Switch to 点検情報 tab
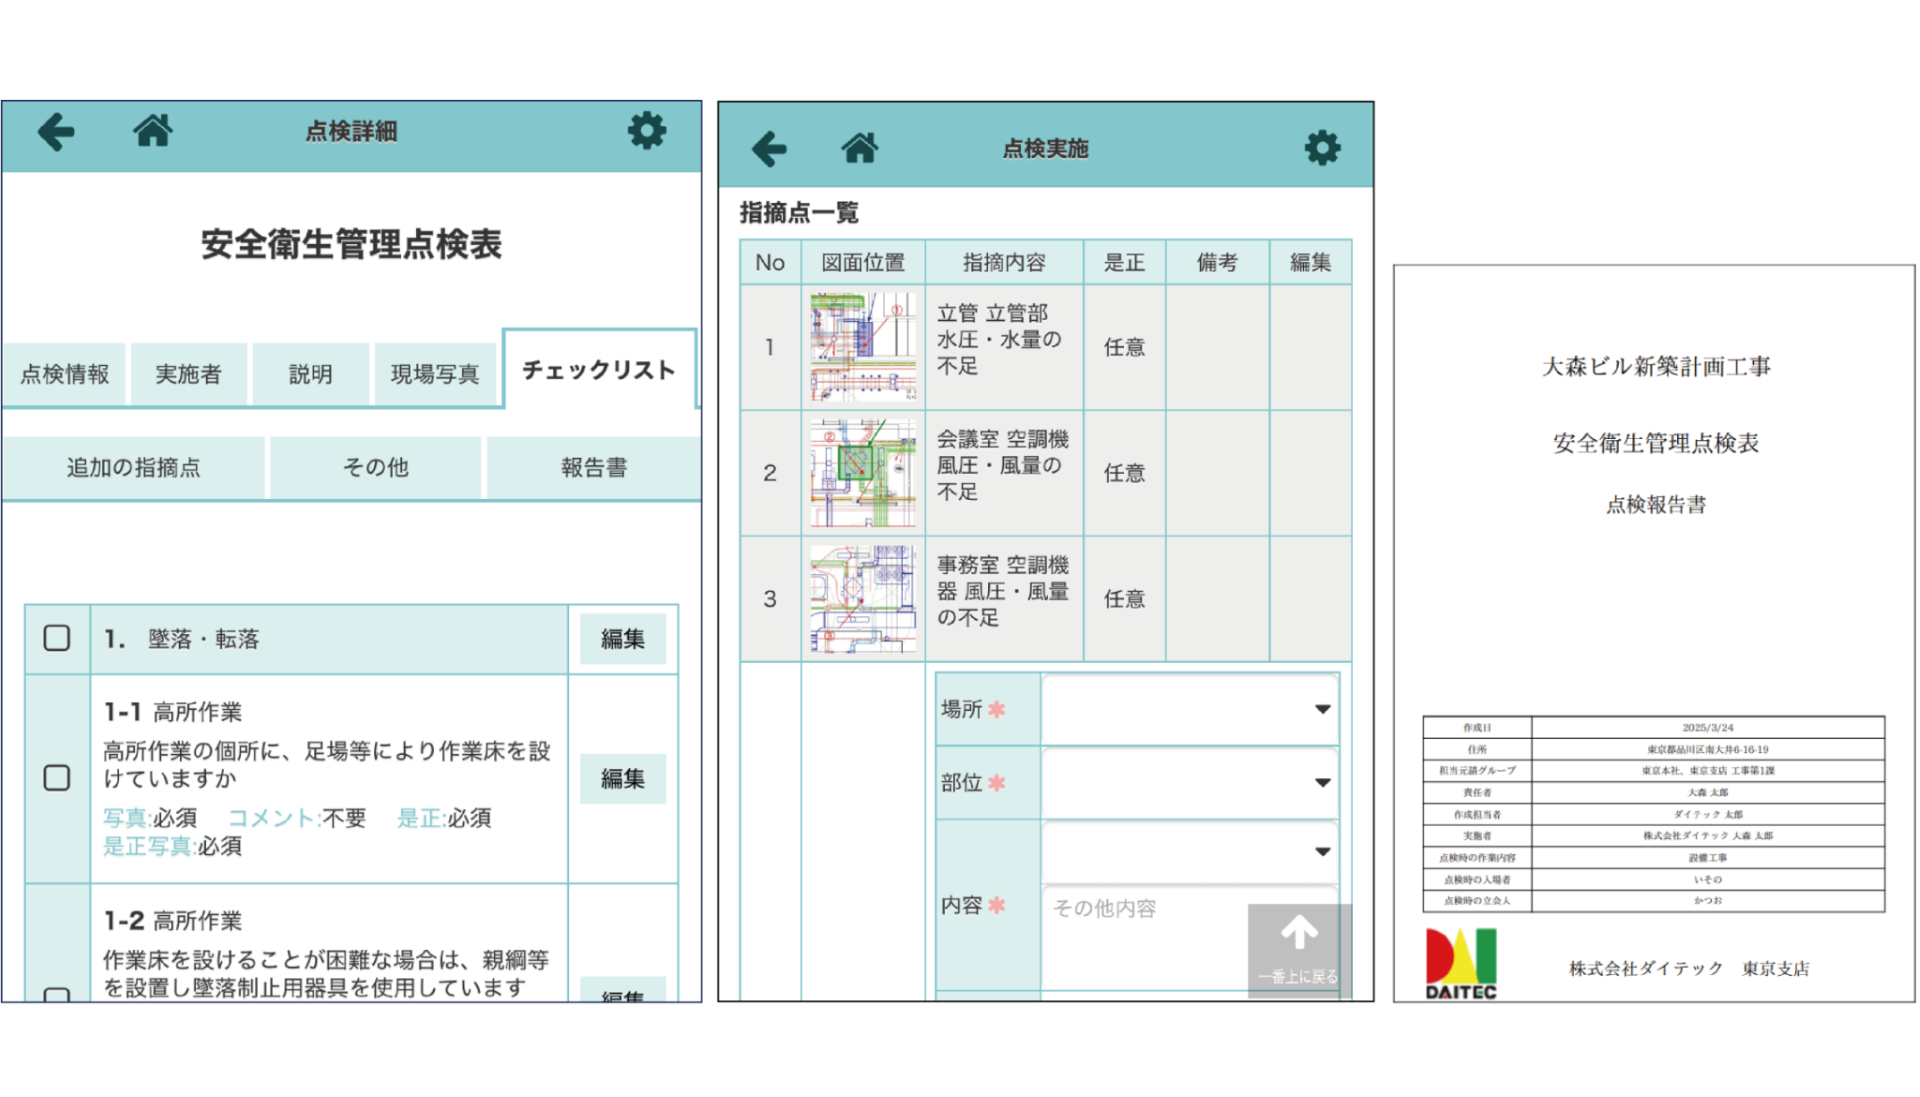1920x1097 pixels. pos(65,374)
